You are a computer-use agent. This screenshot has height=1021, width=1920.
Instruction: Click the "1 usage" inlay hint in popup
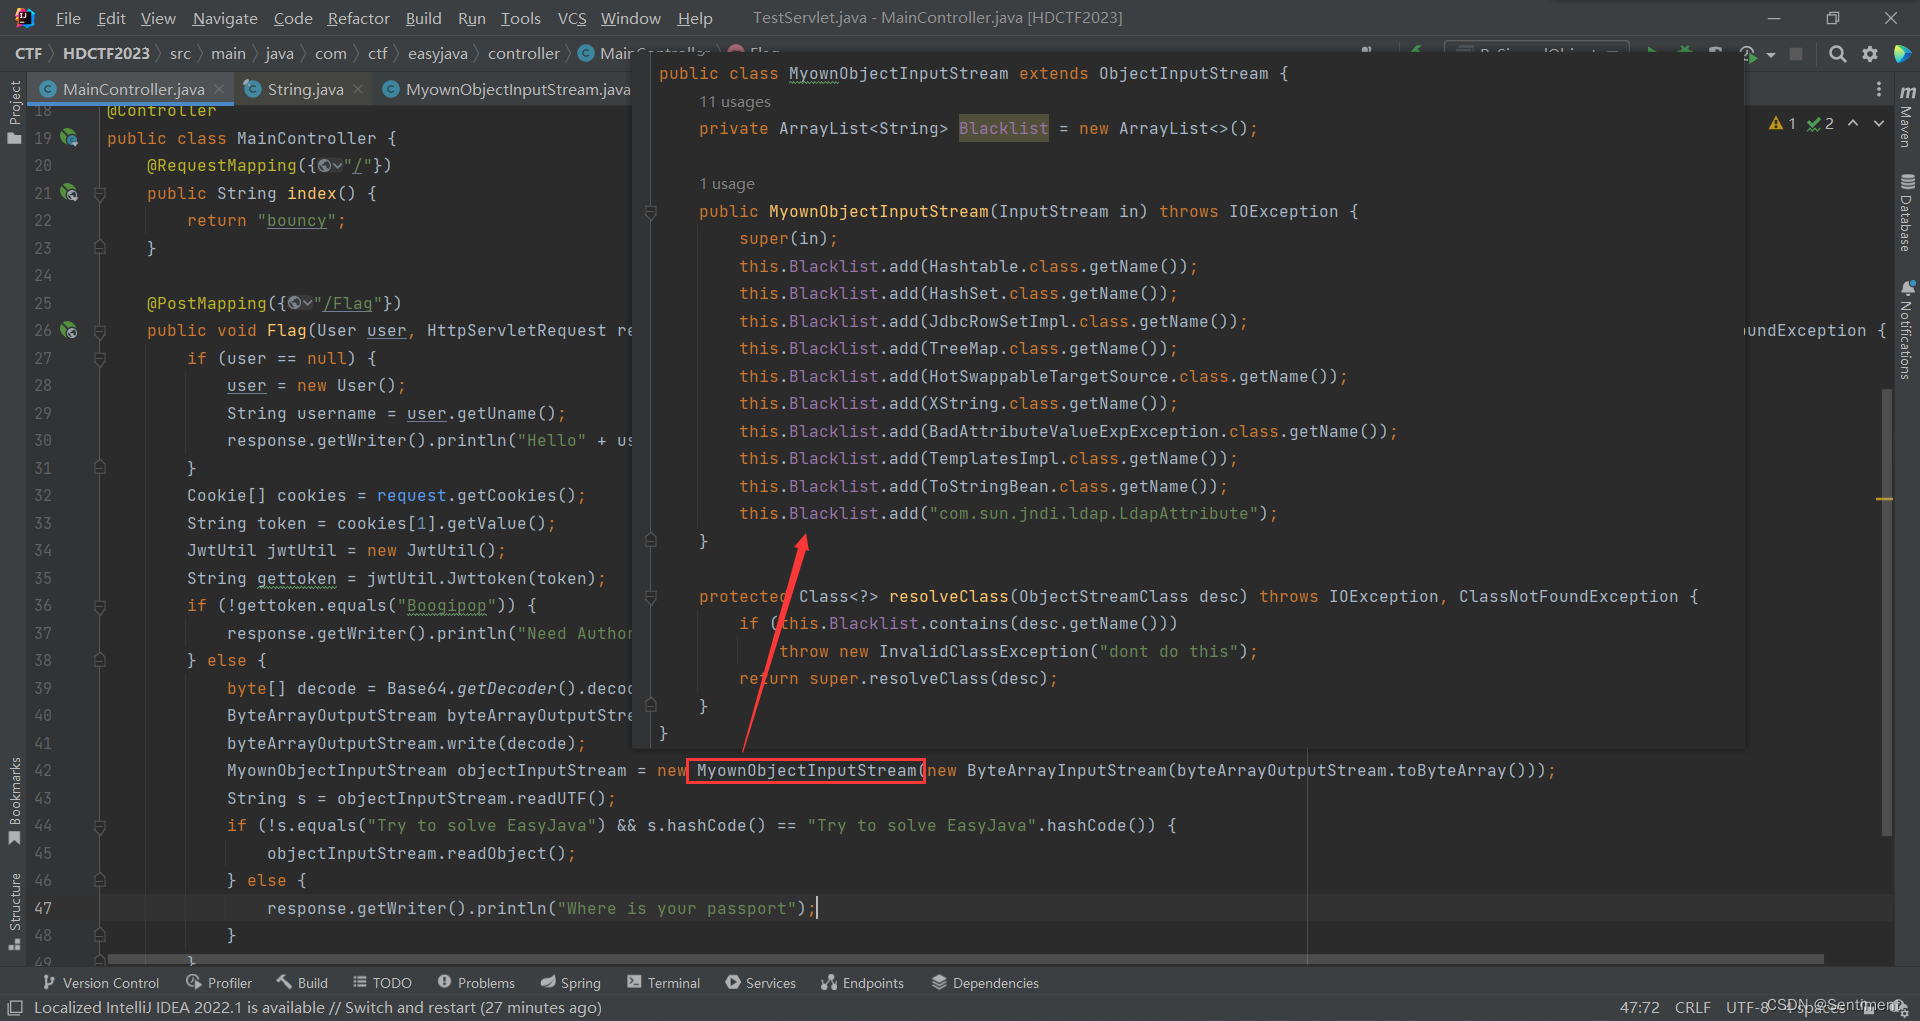click(x=727, y=184)
